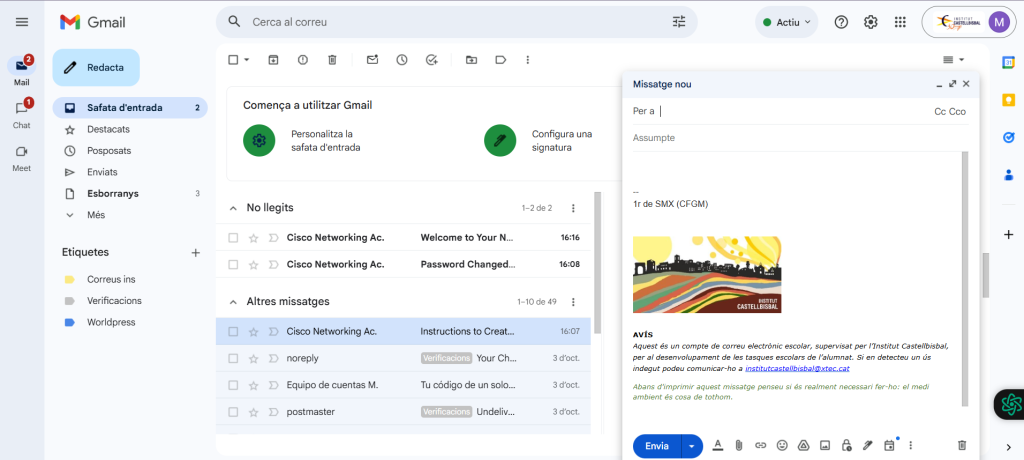Viewport: 1024px width, 460px height.
Task: Archive the selected conversation
Action: point(273,60)
